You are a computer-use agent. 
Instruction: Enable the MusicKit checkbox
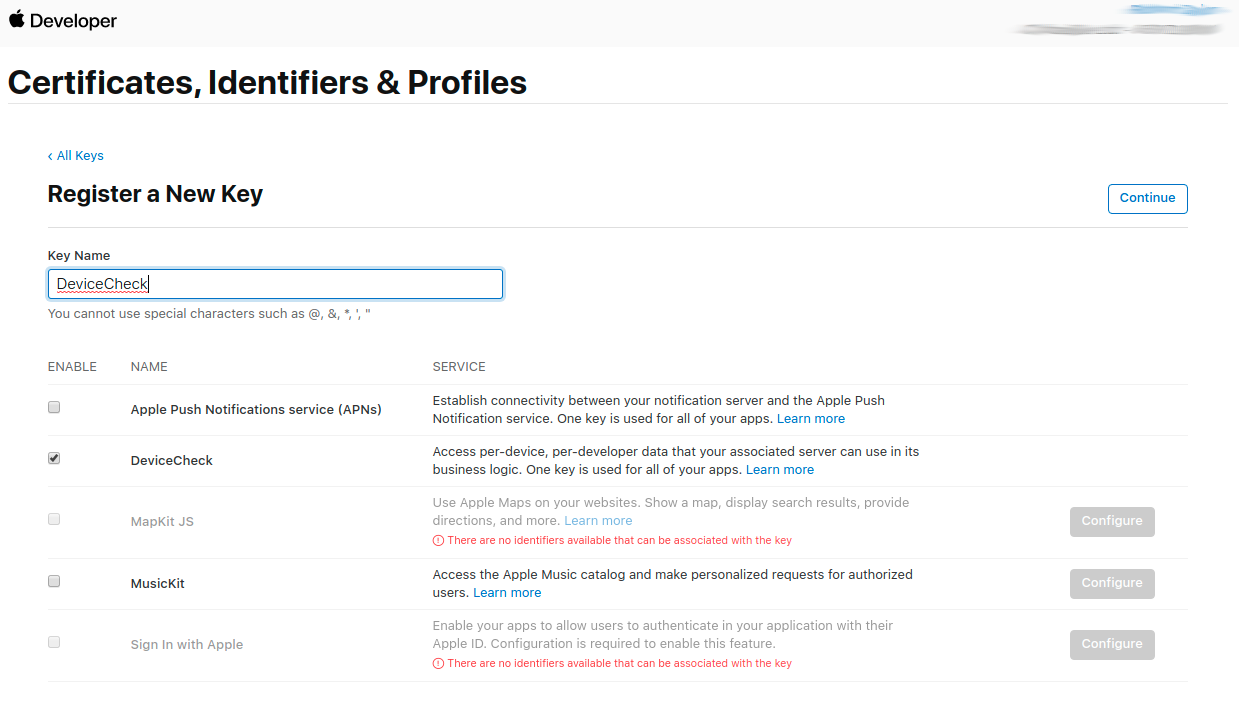53,580
